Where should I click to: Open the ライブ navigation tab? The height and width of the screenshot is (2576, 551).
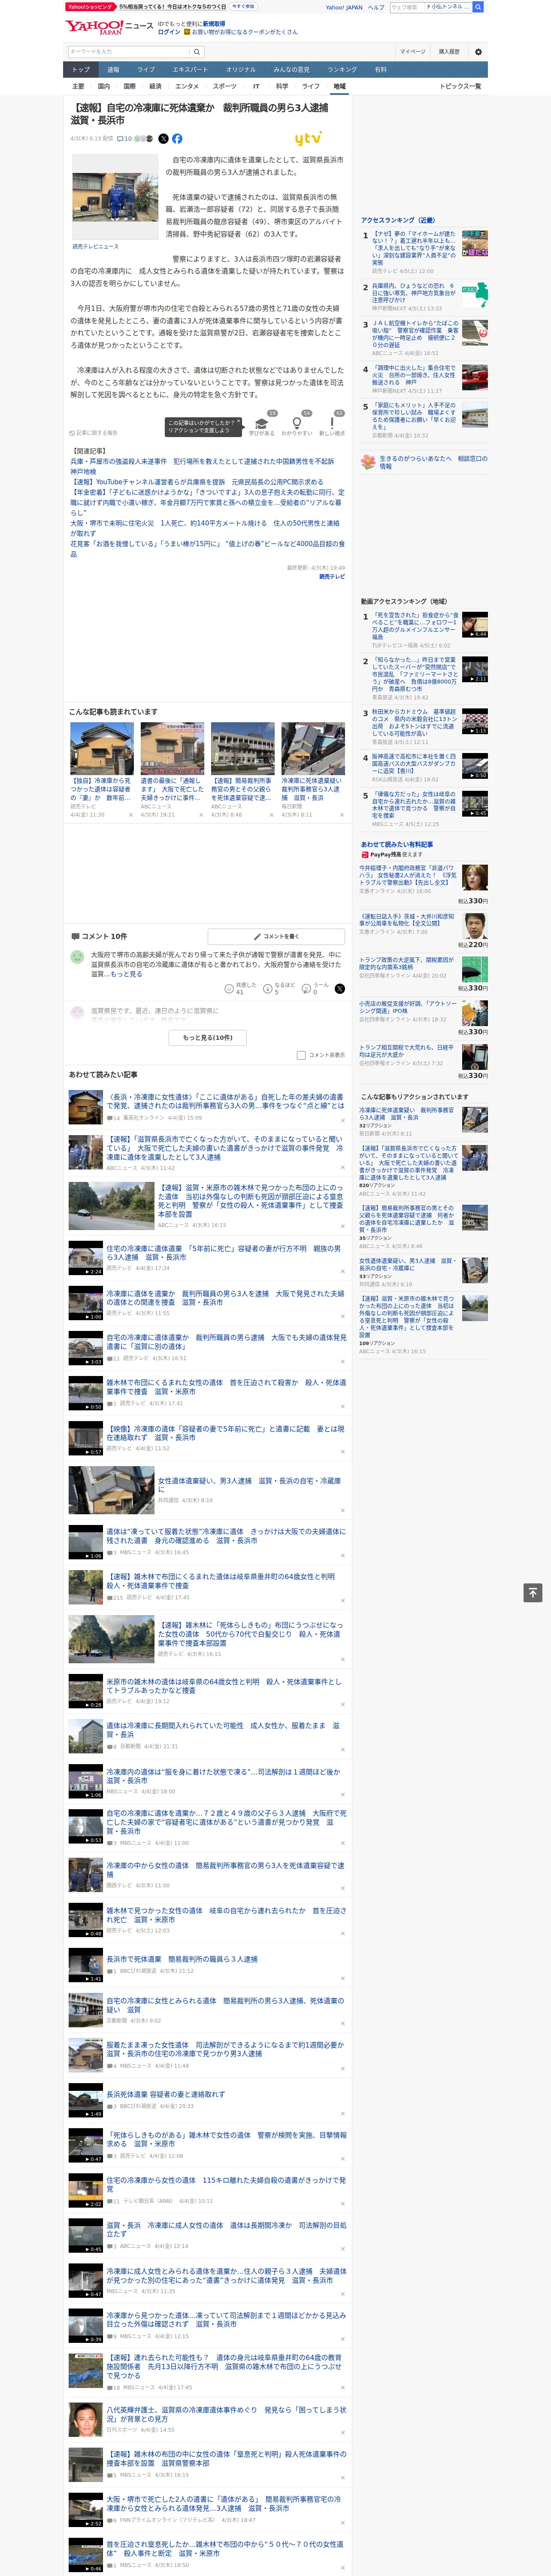[x=146, y=70]
